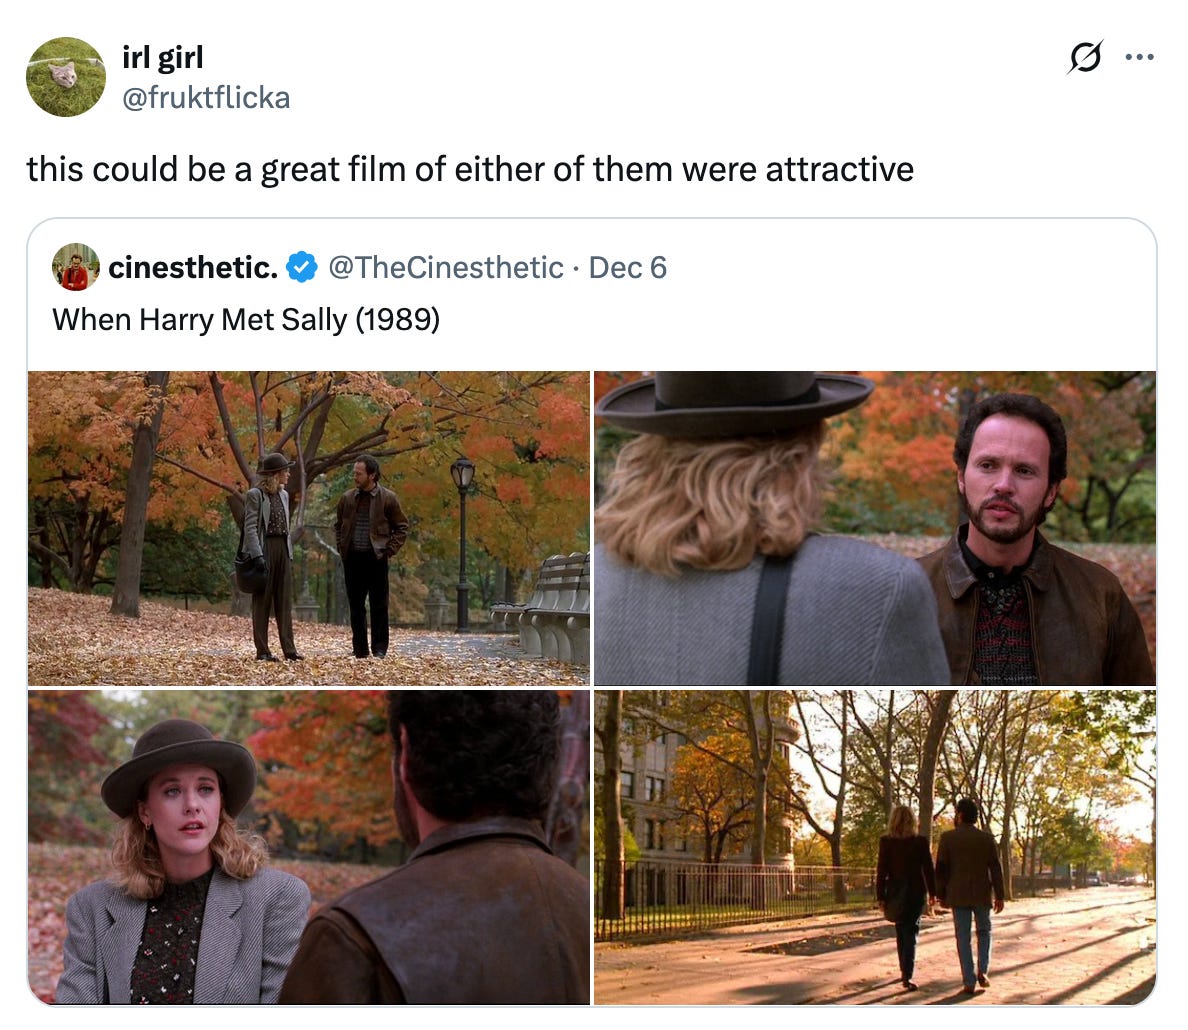Open the photo of woman in brown hat

click(308, 847)
